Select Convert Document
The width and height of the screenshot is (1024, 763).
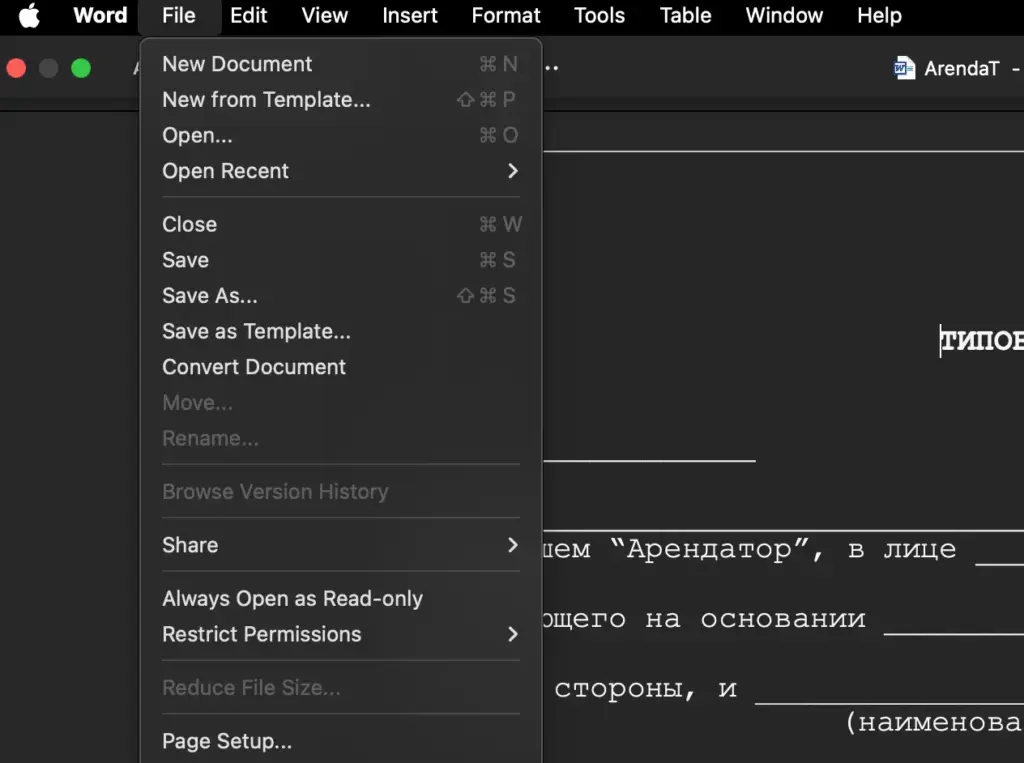click(341, 367)
